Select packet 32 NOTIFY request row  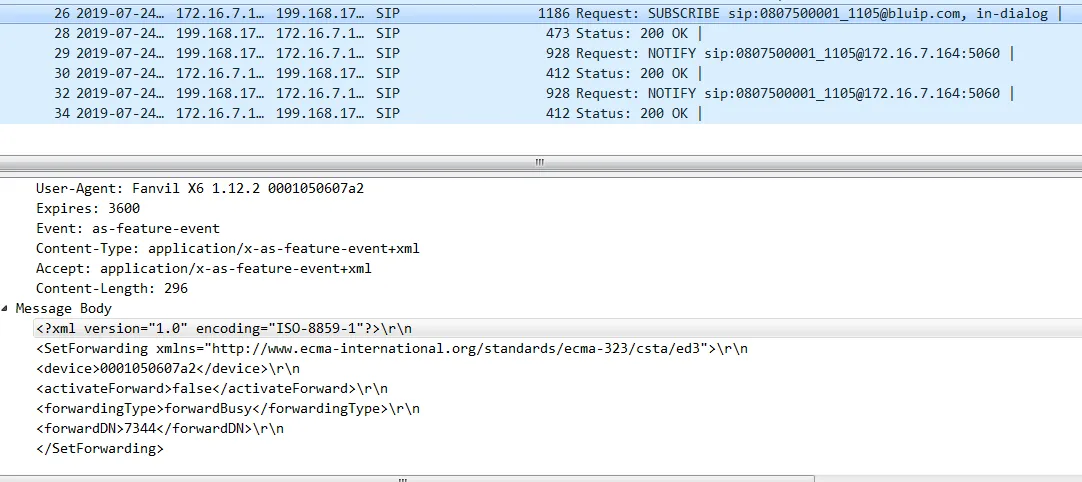[x=540, y=94]
